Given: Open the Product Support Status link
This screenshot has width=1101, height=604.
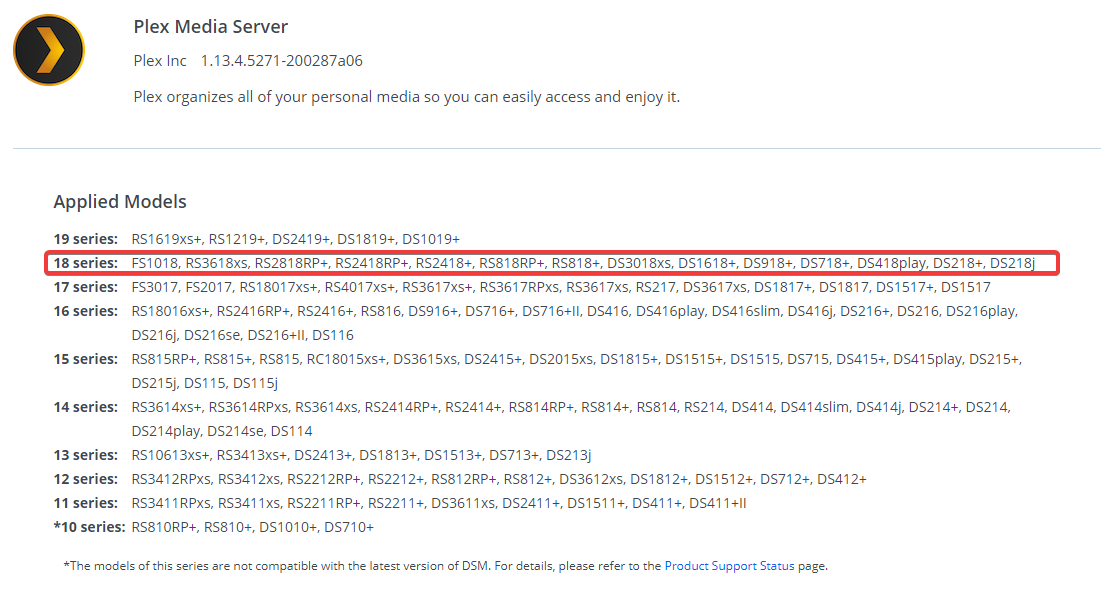Looking at the screenshot, I should tap(729, 566).
